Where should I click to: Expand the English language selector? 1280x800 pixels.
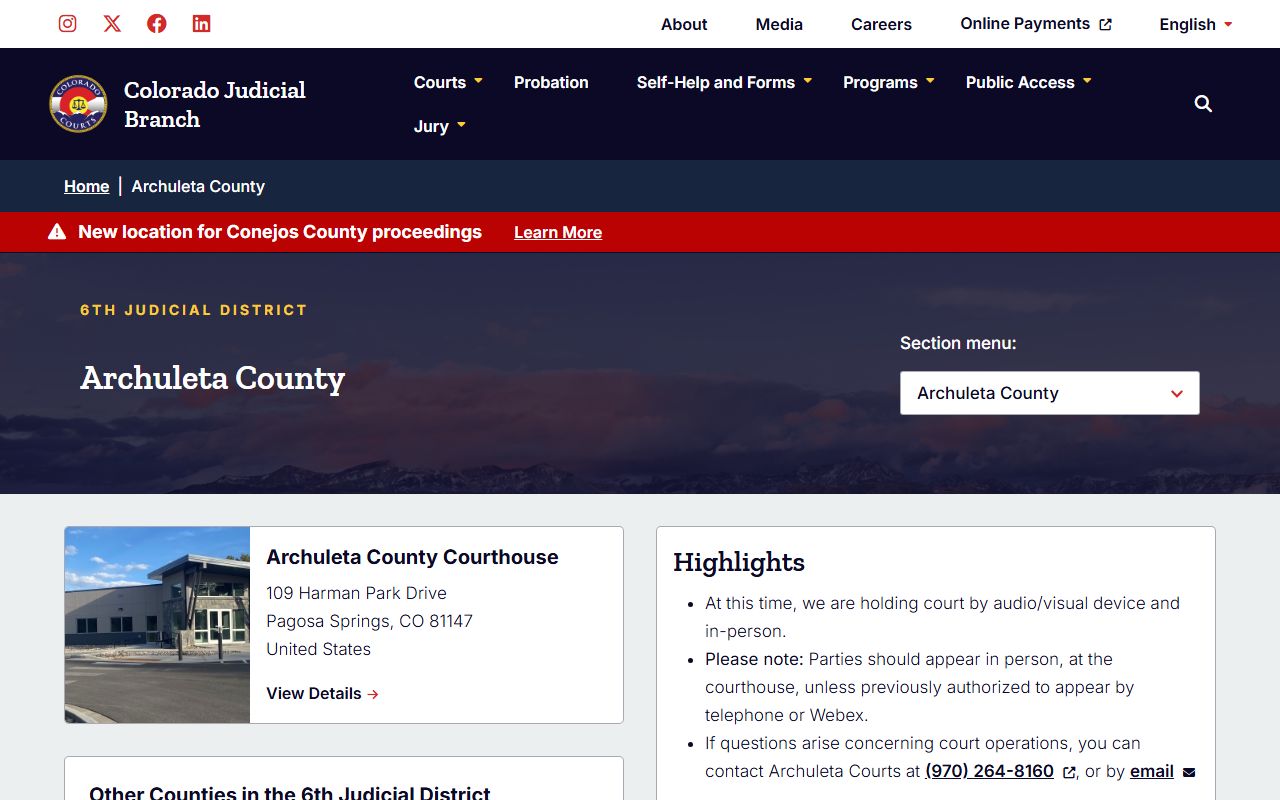1195,24
